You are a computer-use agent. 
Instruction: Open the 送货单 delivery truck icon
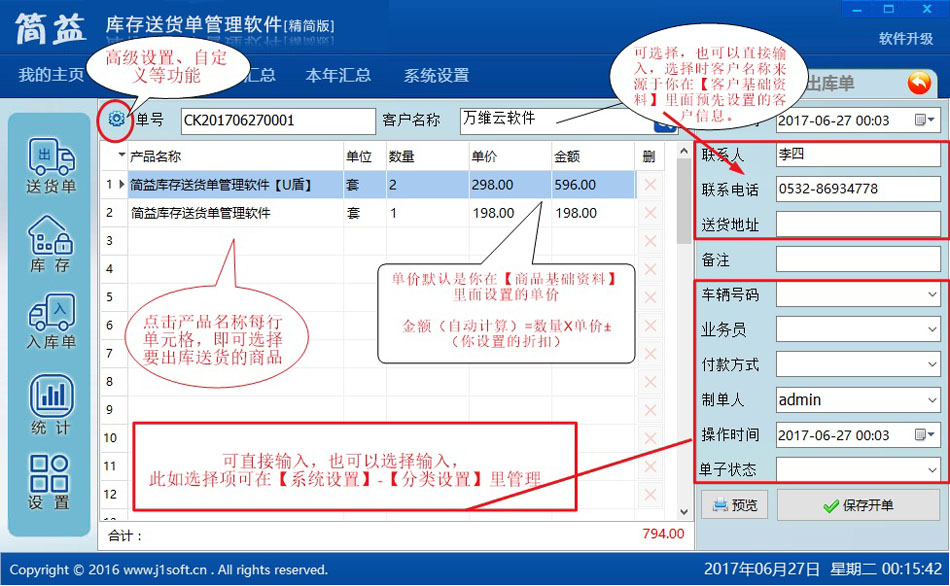click(51, 165)
